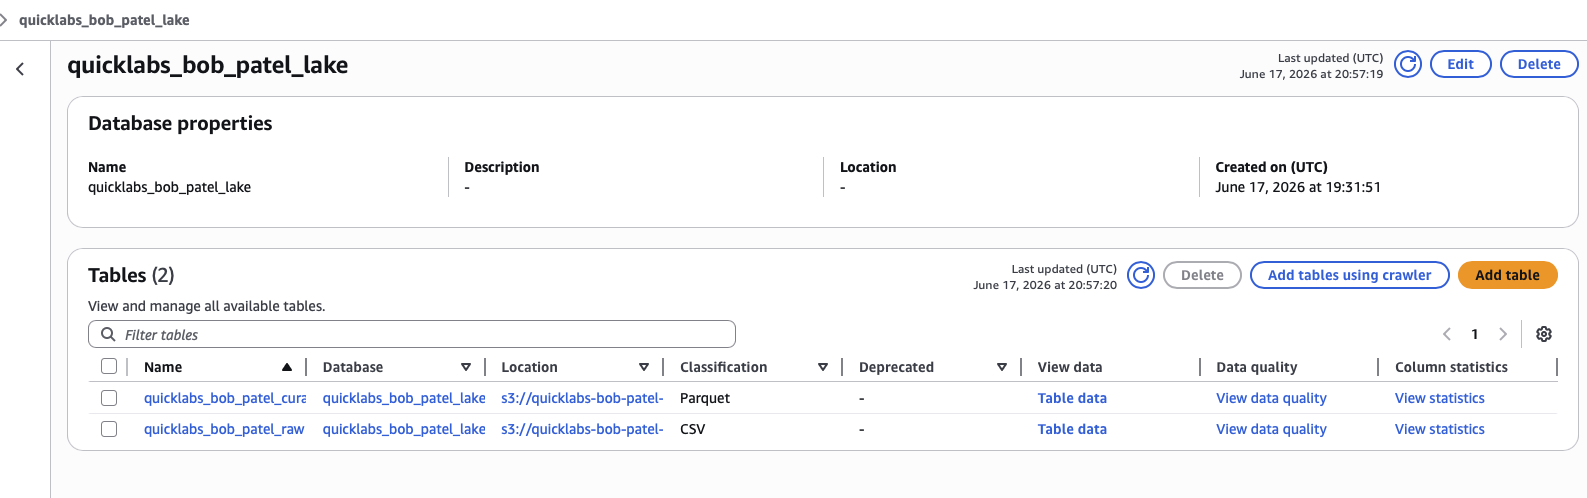Sort by Database column arrow
The width and height of the screenshot is (1587, 498).
coord(466,367)
